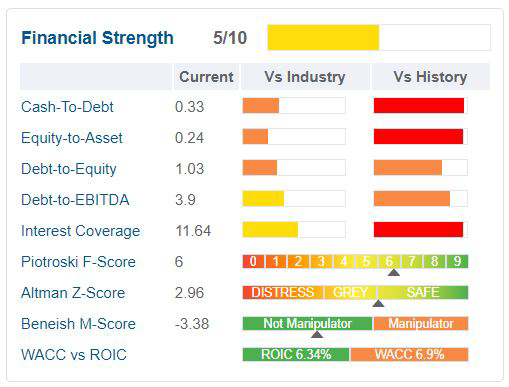Click the Beneish M-Score marker triangle

pos(317,334)
